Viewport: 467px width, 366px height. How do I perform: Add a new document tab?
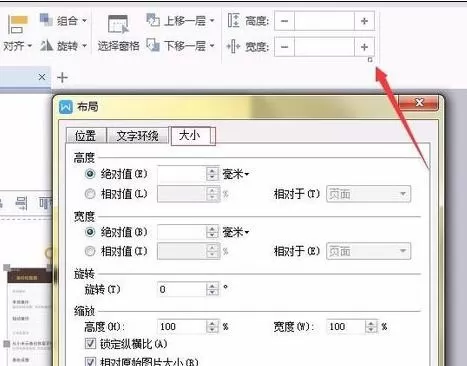coord(62,78)
